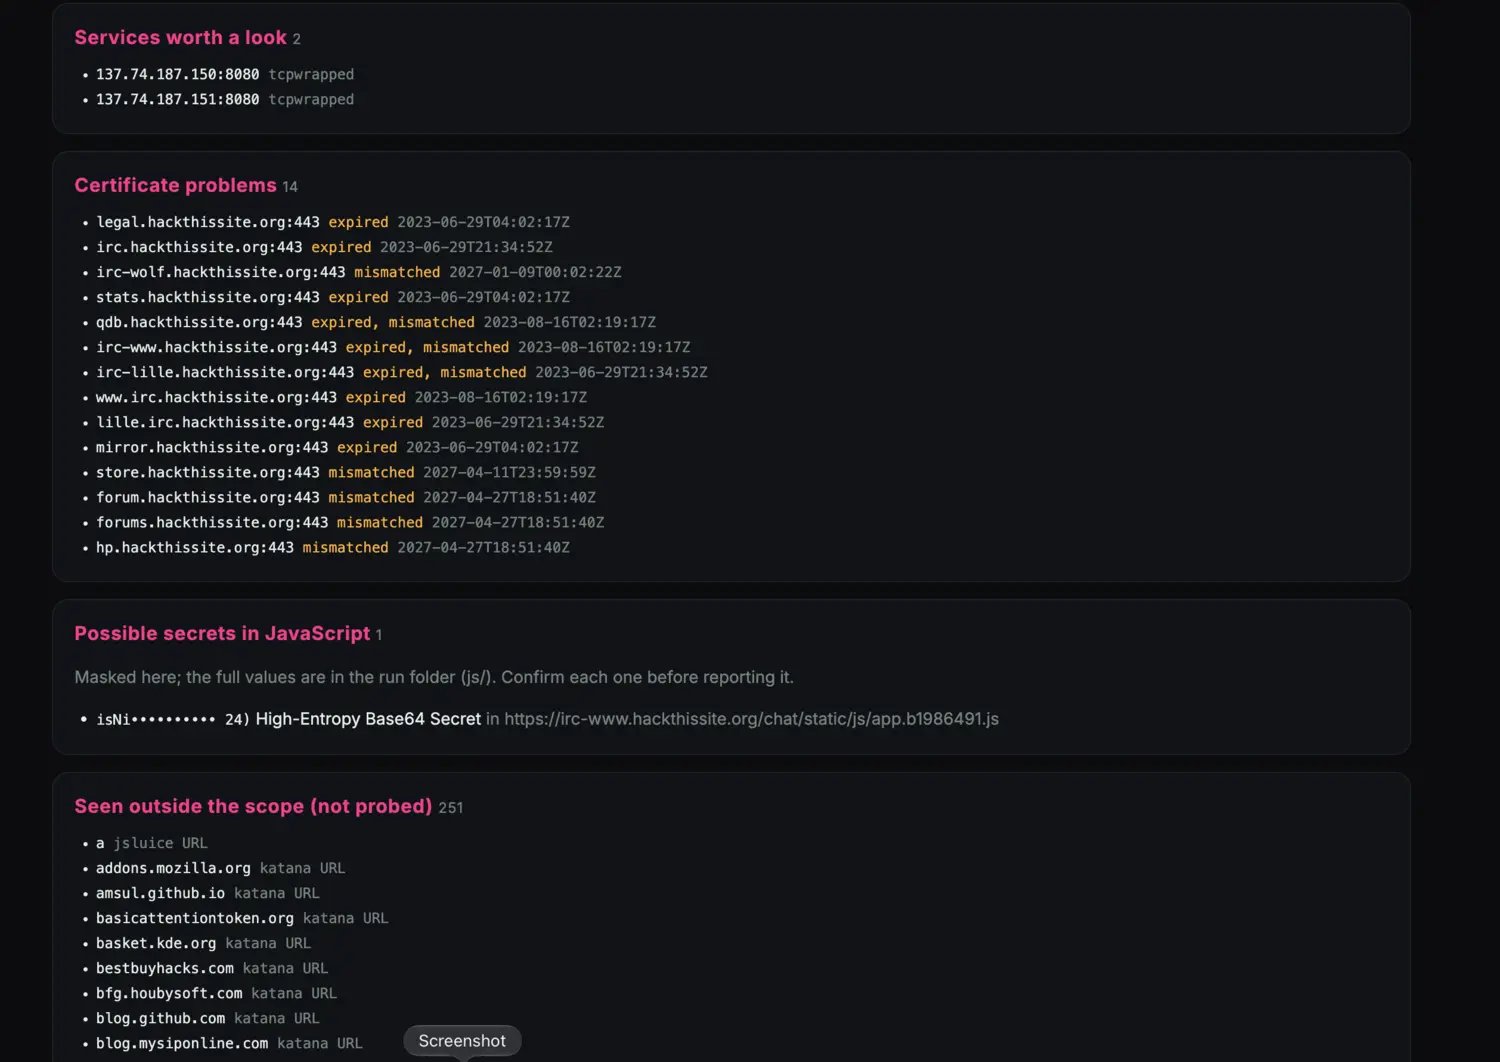
Task: Select store.hackthissite.org:443 mismatched entry
Action: 346,472
